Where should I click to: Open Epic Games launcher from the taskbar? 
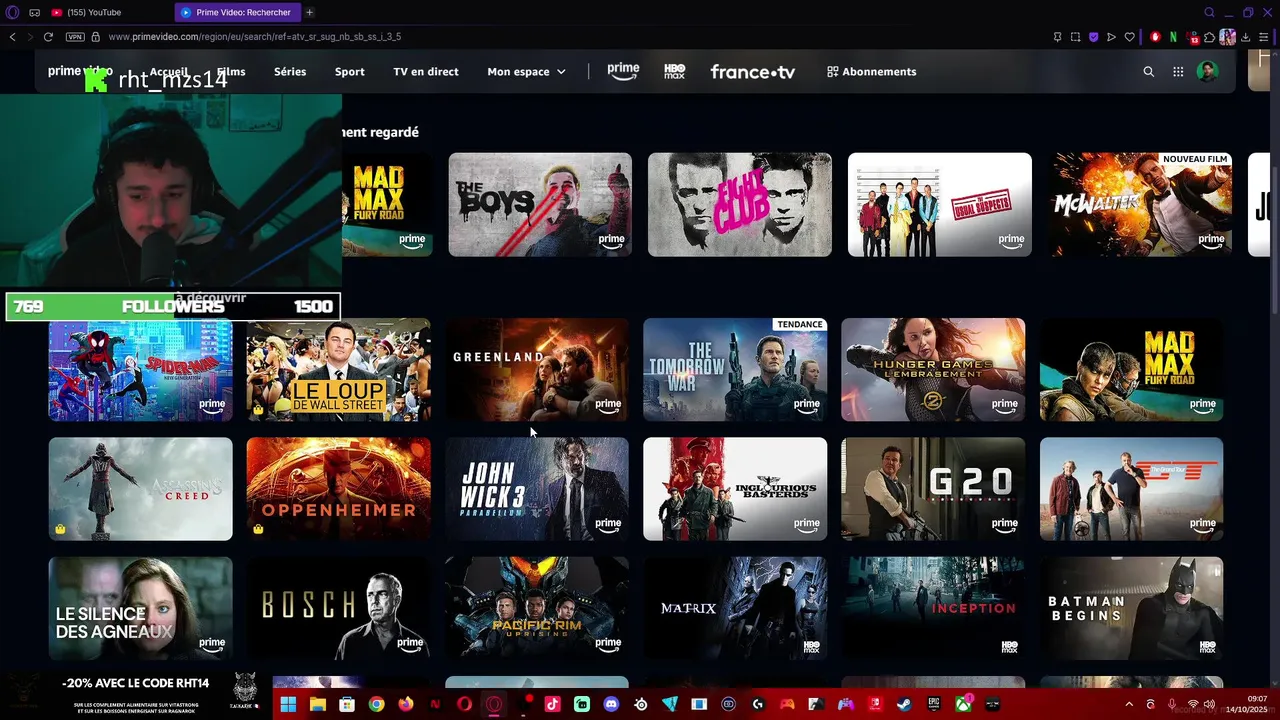pyautogui.click(x=934, y=704)
